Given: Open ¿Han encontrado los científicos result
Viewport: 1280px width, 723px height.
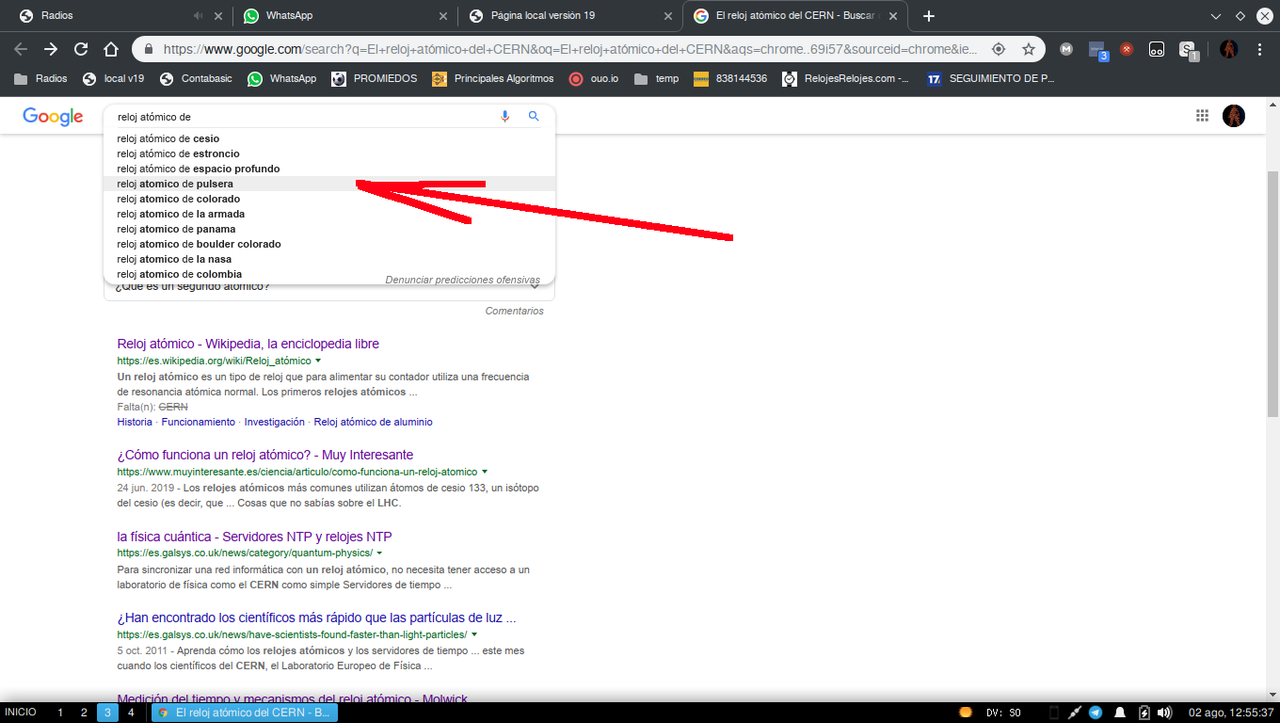Looking at the screenshot, I should (x=316, y=617).
